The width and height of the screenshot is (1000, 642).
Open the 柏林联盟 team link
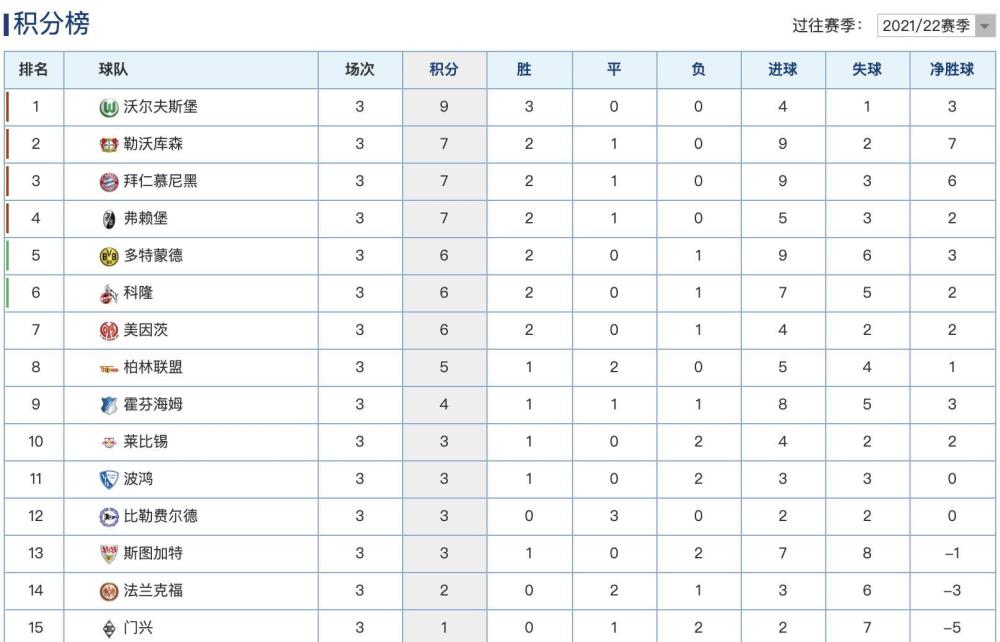pyautogui.click(x=153, y=367)
